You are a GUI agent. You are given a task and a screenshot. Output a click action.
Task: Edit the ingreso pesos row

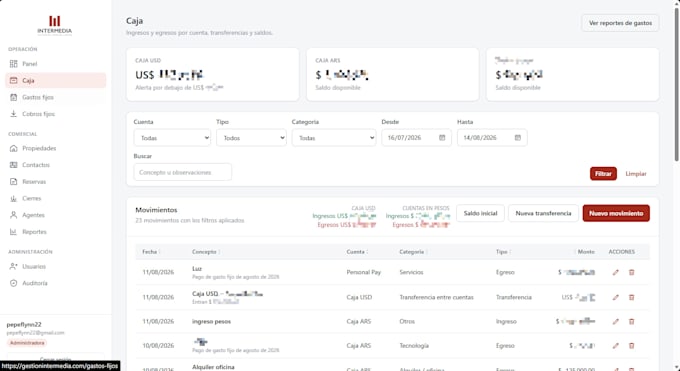[x=615, y=322]
